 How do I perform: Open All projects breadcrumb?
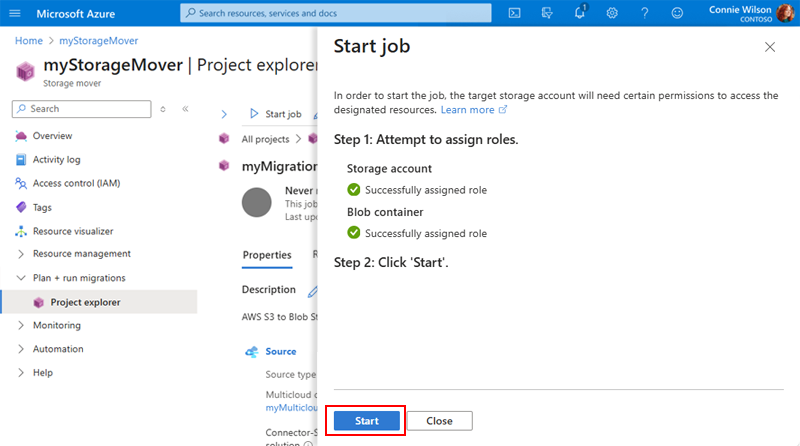(x=265, y=139)
